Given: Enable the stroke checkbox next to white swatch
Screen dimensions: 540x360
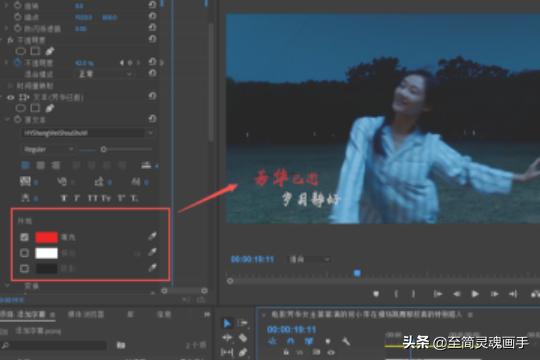Looking at the screenshot, I should tap(24, 253).
